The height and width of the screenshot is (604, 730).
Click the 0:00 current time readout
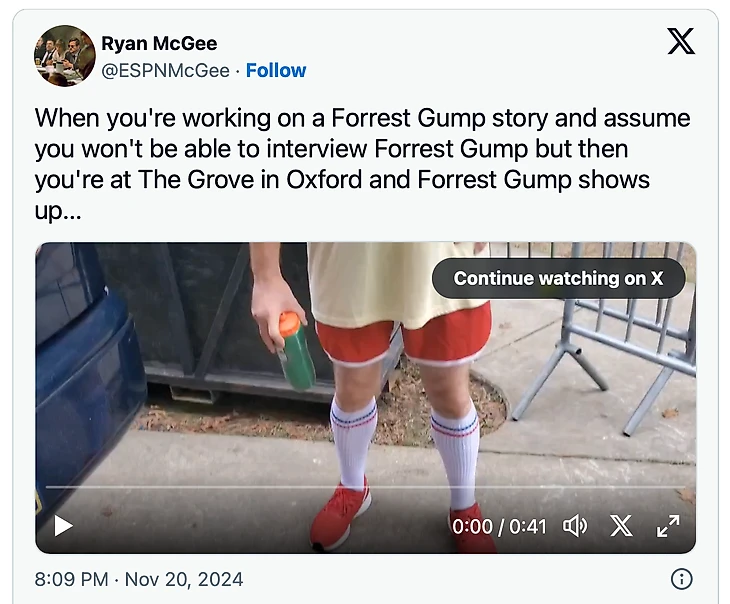[x=471, y=526]
